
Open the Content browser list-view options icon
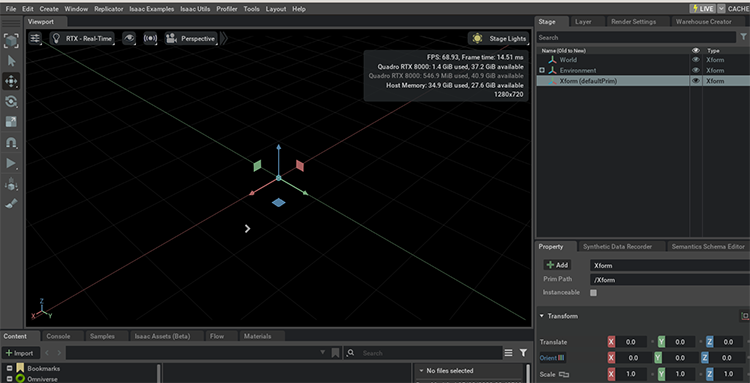click(x=508, y=353)
